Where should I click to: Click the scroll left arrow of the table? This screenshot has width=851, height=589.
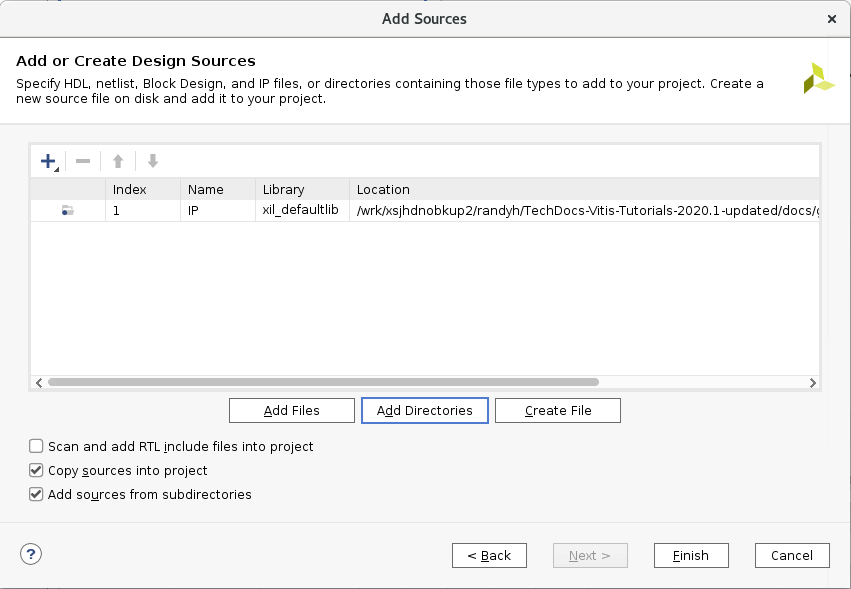pyautogui.click(x=39, y=383)
